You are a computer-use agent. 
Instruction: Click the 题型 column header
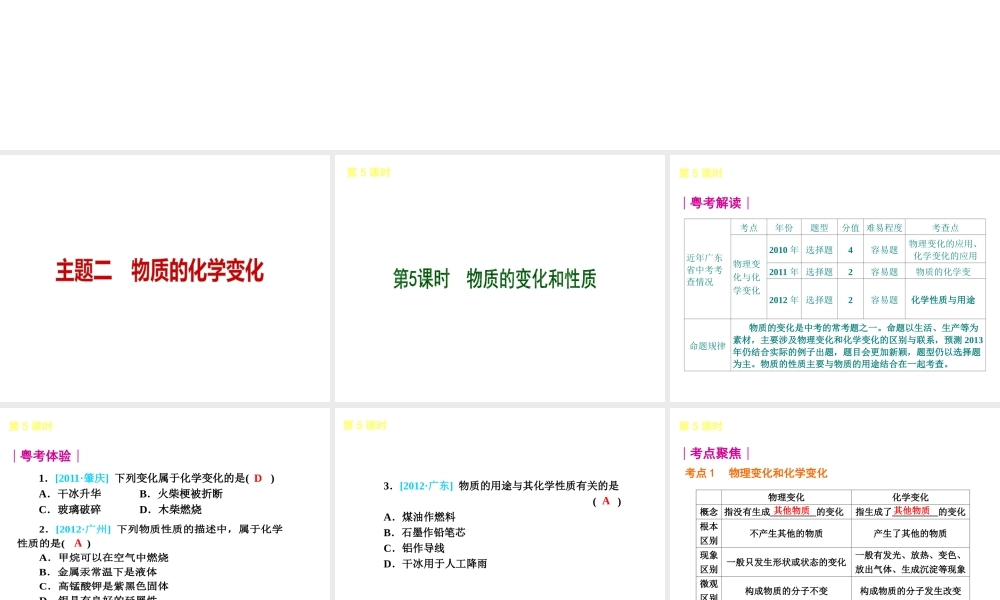pyautogui.click(x=819, y=228)
